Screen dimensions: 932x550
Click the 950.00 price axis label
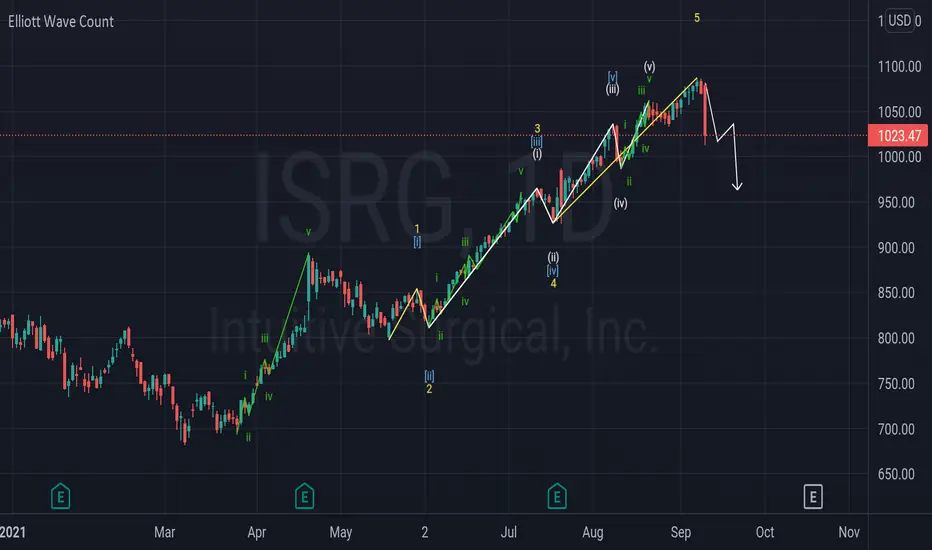pyautogui.click(x=896, y=202)
